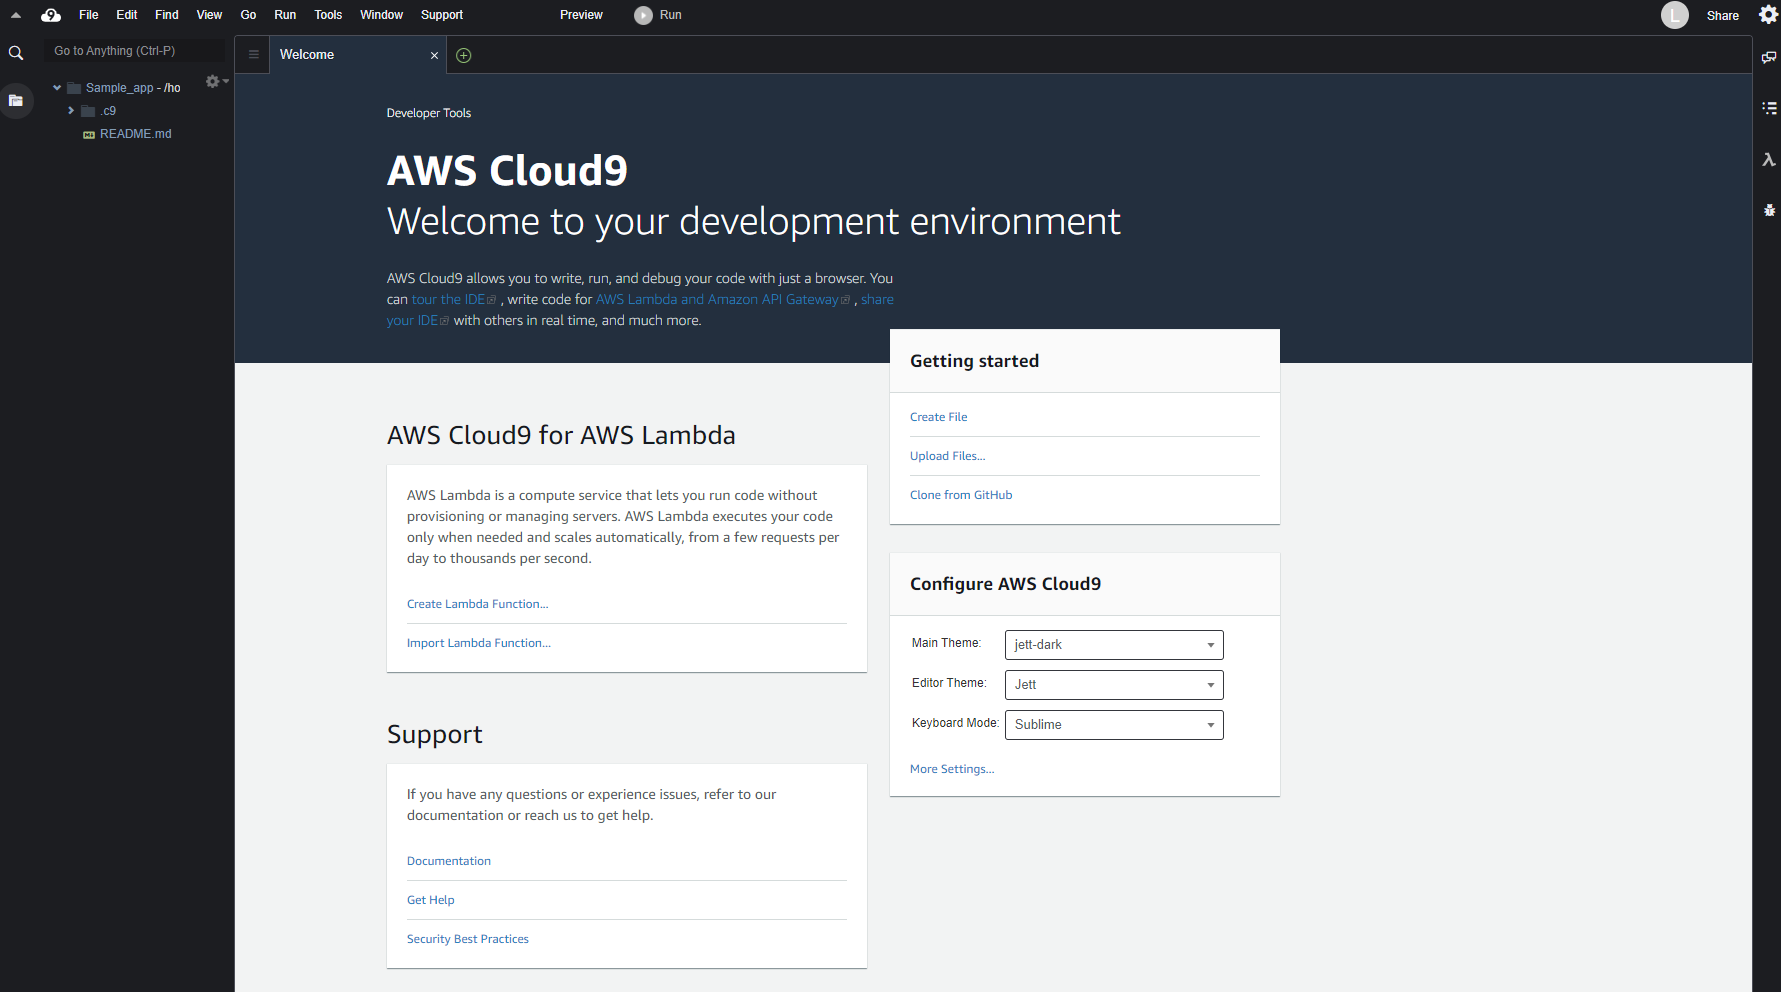Click the 'tour the IDE' link

pyautogui.click(x=453, y=299)
